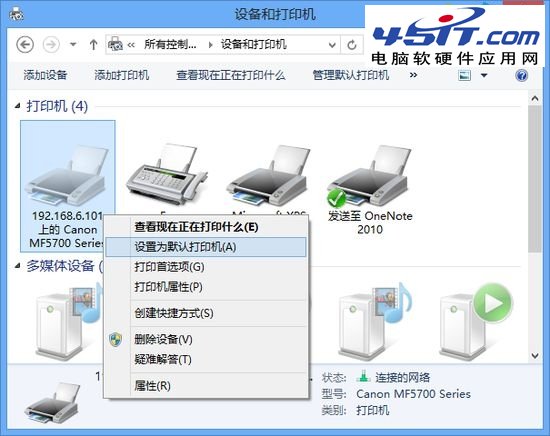
Task: Select the Canon MF5700 Series printer
Action: [x=67, y=186]
